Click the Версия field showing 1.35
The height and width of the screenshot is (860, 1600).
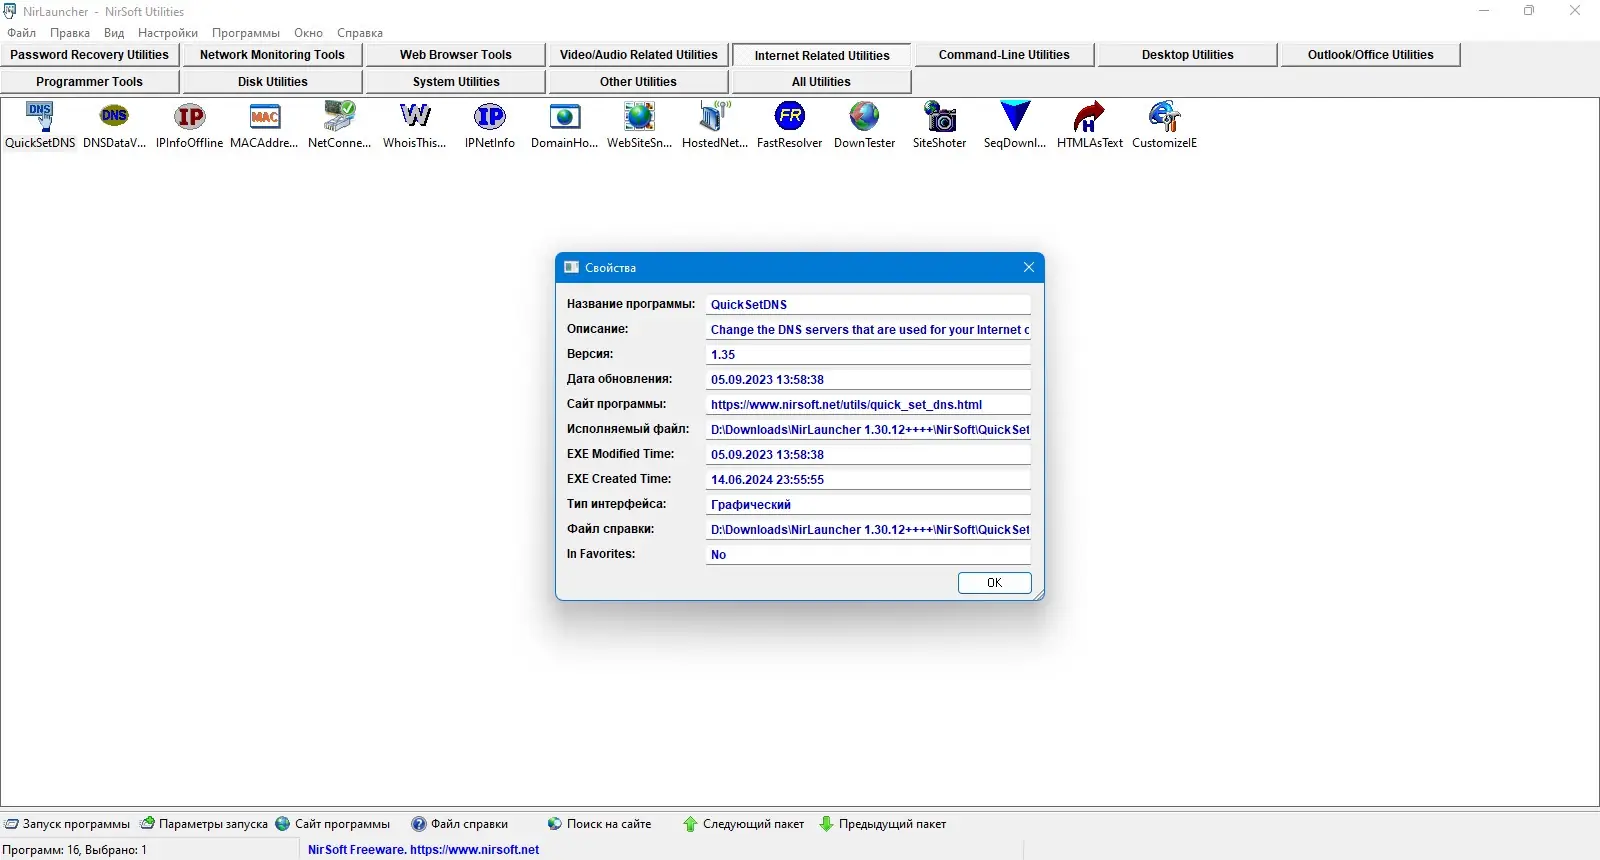point(868,355)
